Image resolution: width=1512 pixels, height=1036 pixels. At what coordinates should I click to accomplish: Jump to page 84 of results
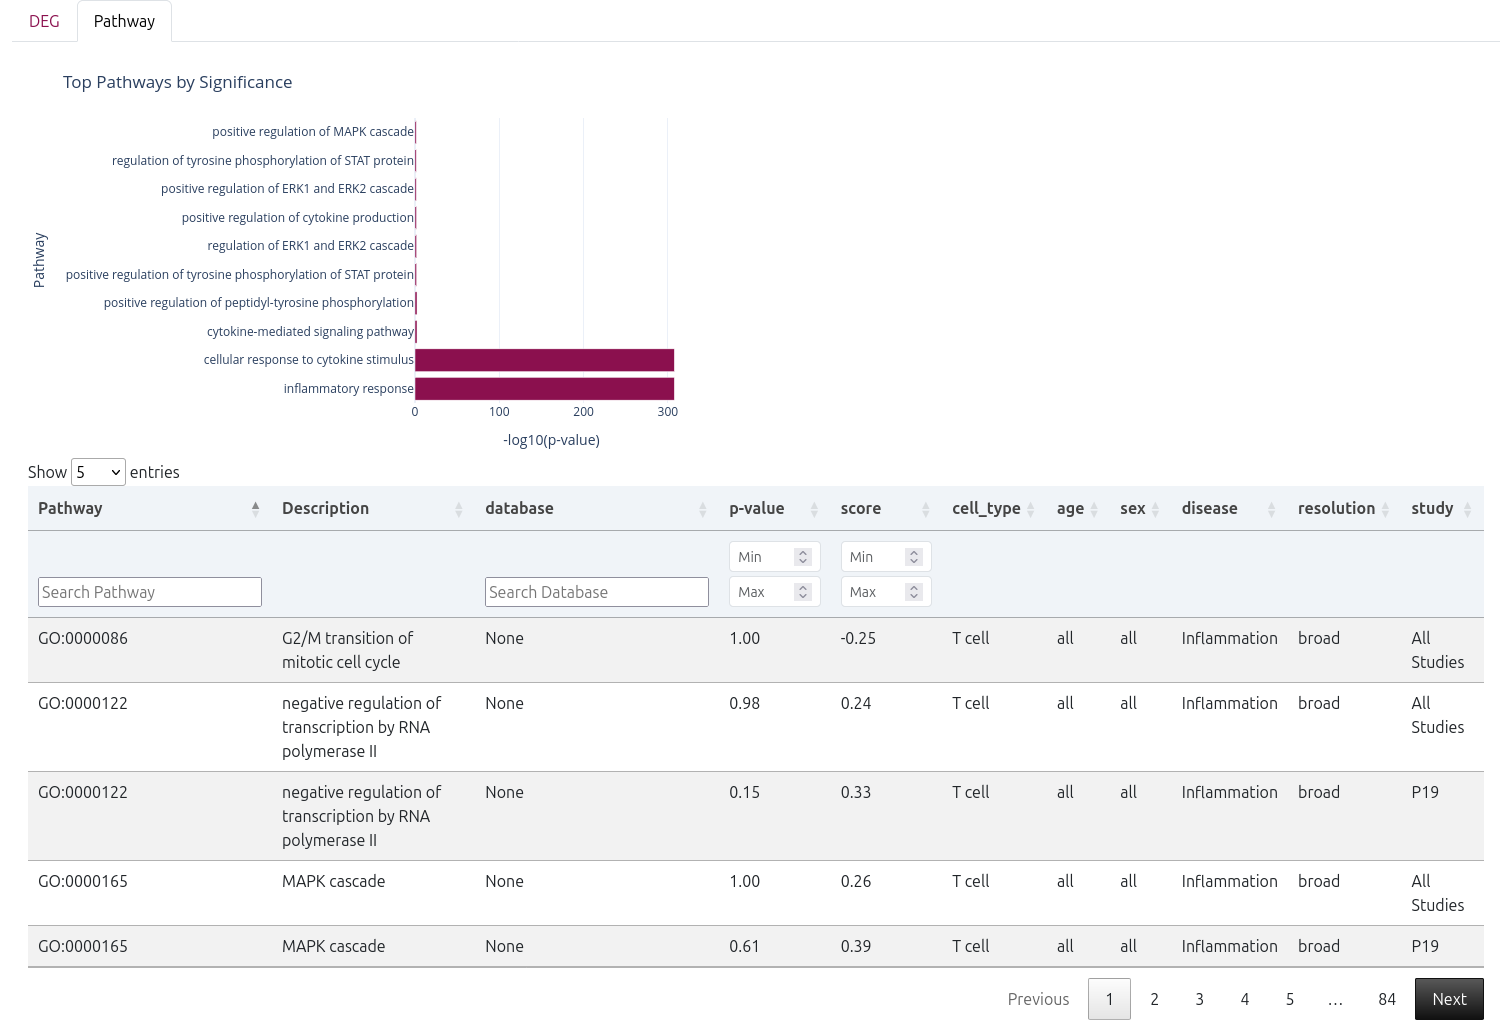click(x=1387, y=999)
